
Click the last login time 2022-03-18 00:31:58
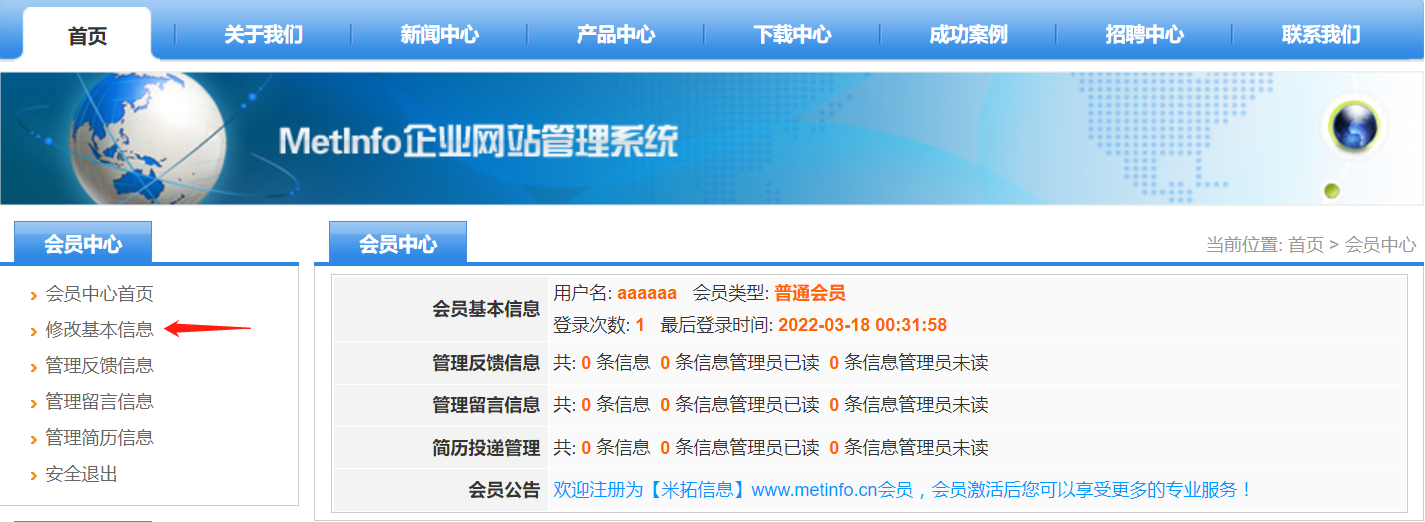(862, 325)
